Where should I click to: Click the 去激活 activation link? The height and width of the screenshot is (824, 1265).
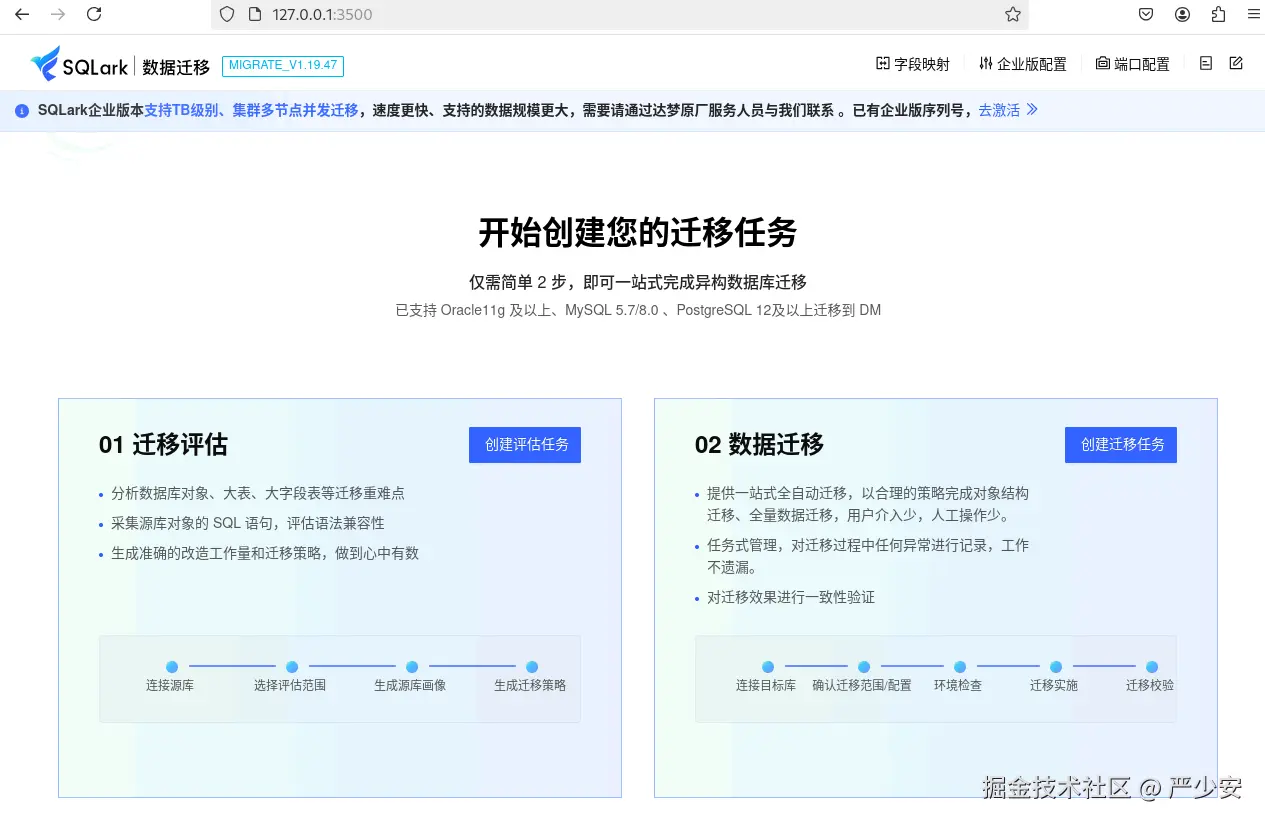(x=1008, y=110)
